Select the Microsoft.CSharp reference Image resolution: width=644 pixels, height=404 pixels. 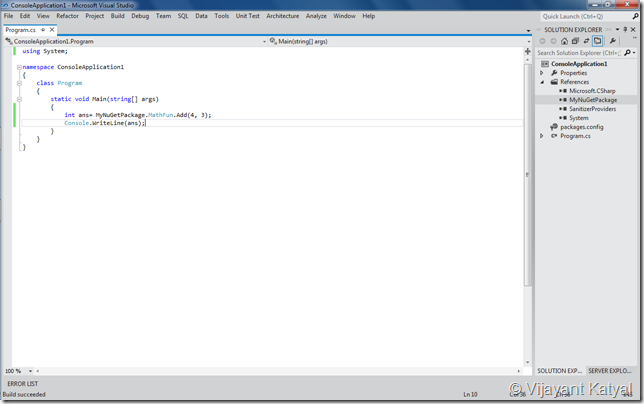click(x=592, y=91)
